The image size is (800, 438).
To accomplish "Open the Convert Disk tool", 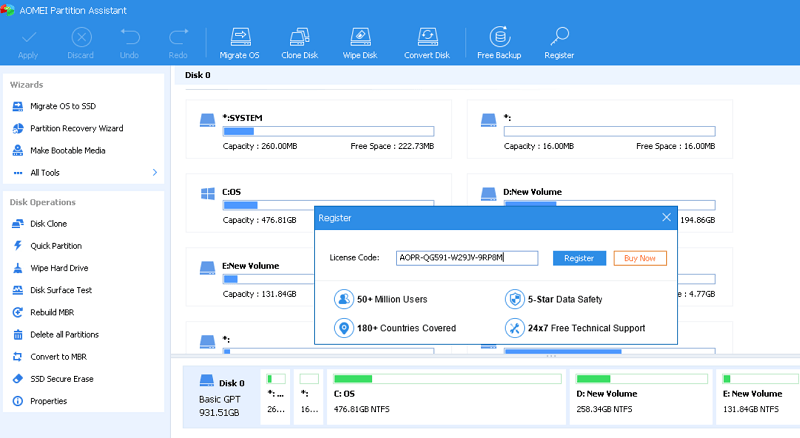I will coord(427,44).
